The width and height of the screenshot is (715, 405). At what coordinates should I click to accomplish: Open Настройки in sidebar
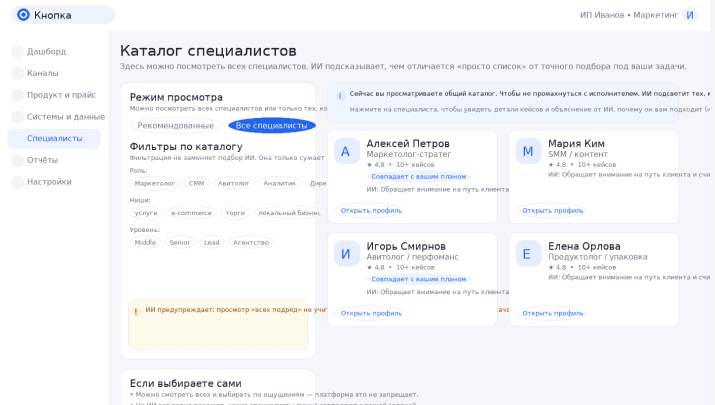click(x=49, y=182)
